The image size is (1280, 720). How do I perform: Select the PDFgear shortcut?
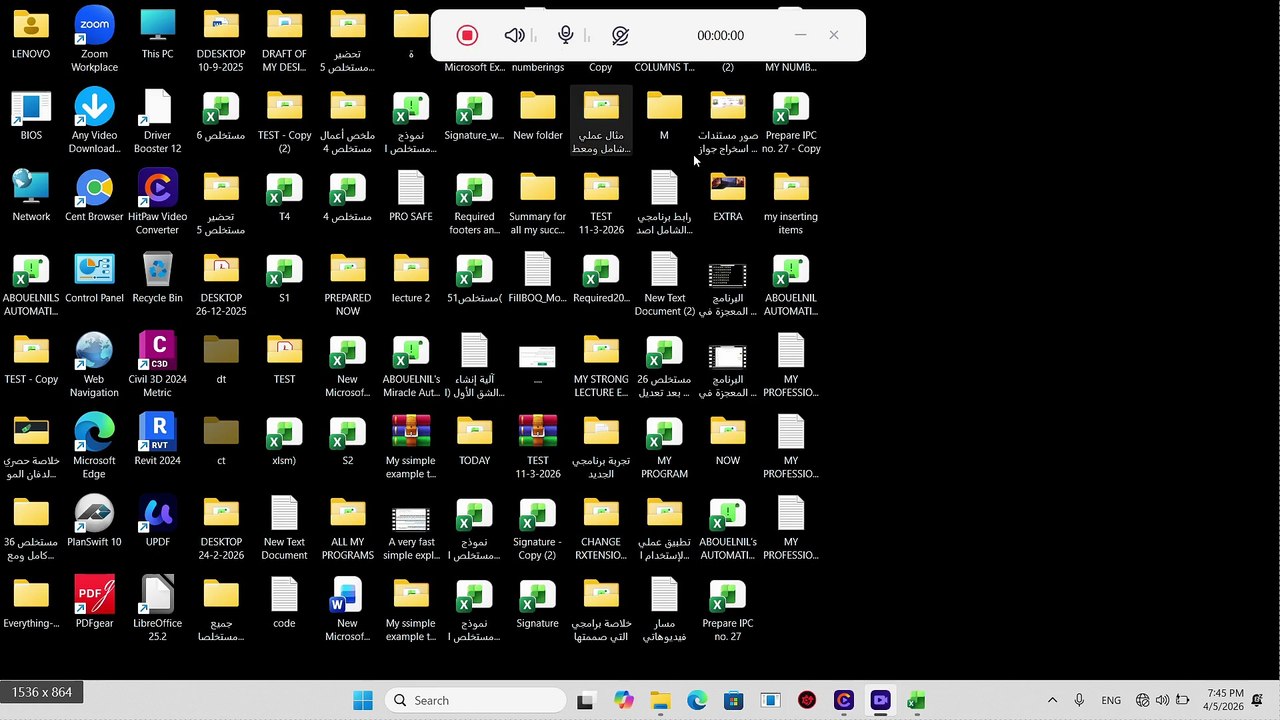pyautogui.click(x=94, y=603)
